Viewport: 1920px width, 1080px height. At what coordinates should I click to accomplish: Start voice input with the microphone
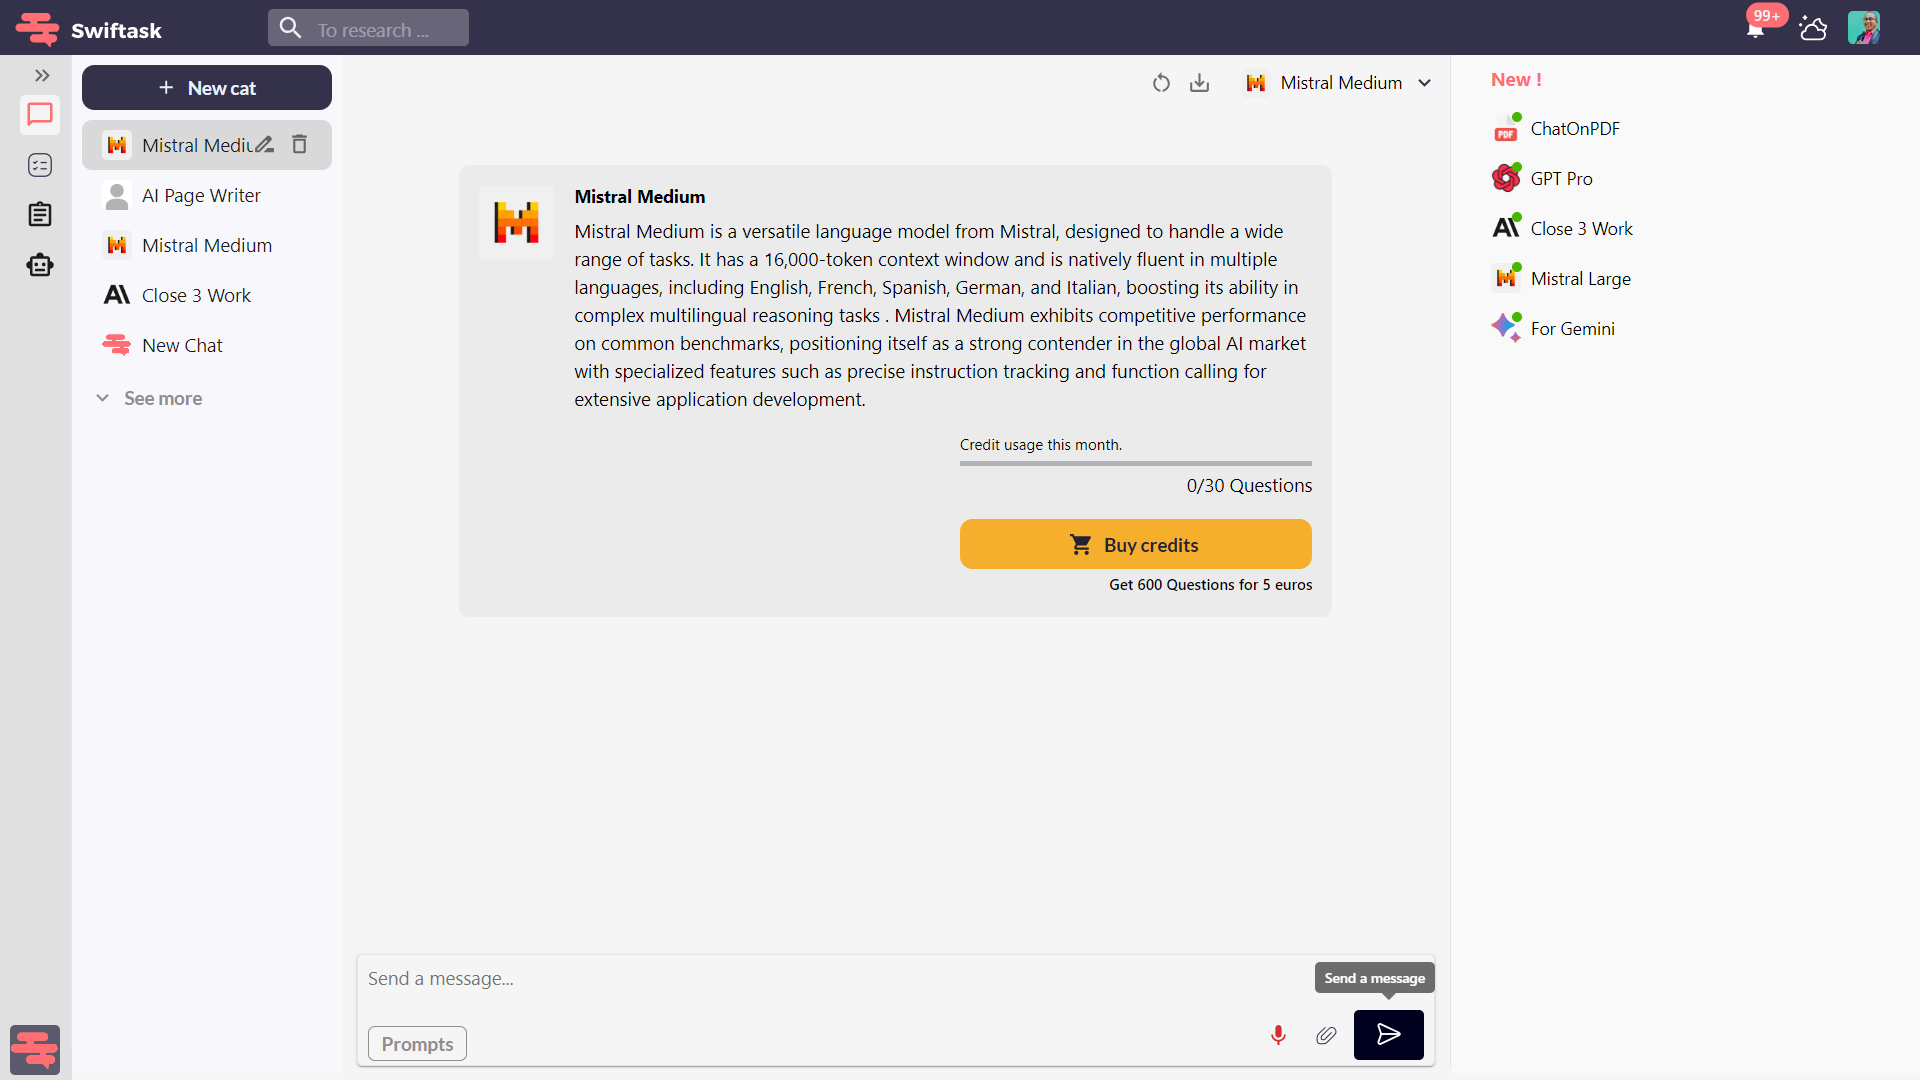point(1277,1035)
